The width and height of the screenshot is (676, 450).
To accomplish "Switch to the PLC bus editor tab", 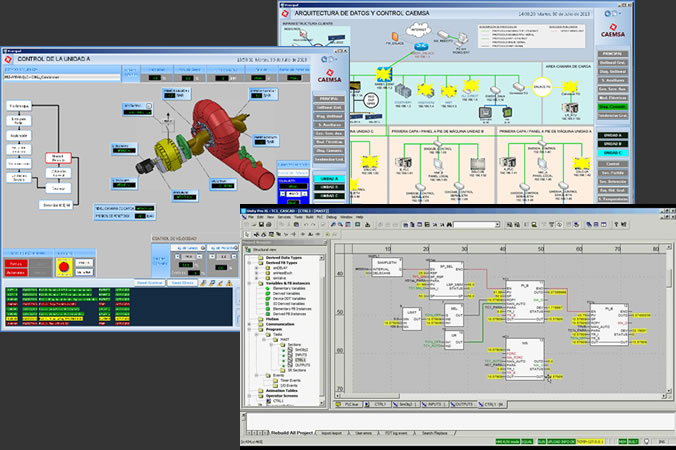I will (348, 404).
